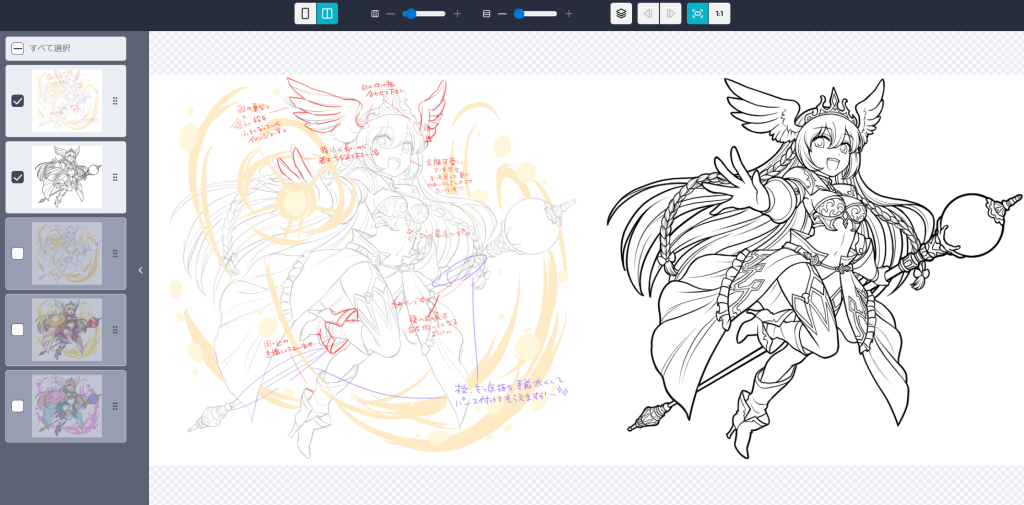The height and width of the screenshot is (505, 1024).
Task: Select the red-and-yellow colored illustration thumbnail
Action: coord(66,329)
